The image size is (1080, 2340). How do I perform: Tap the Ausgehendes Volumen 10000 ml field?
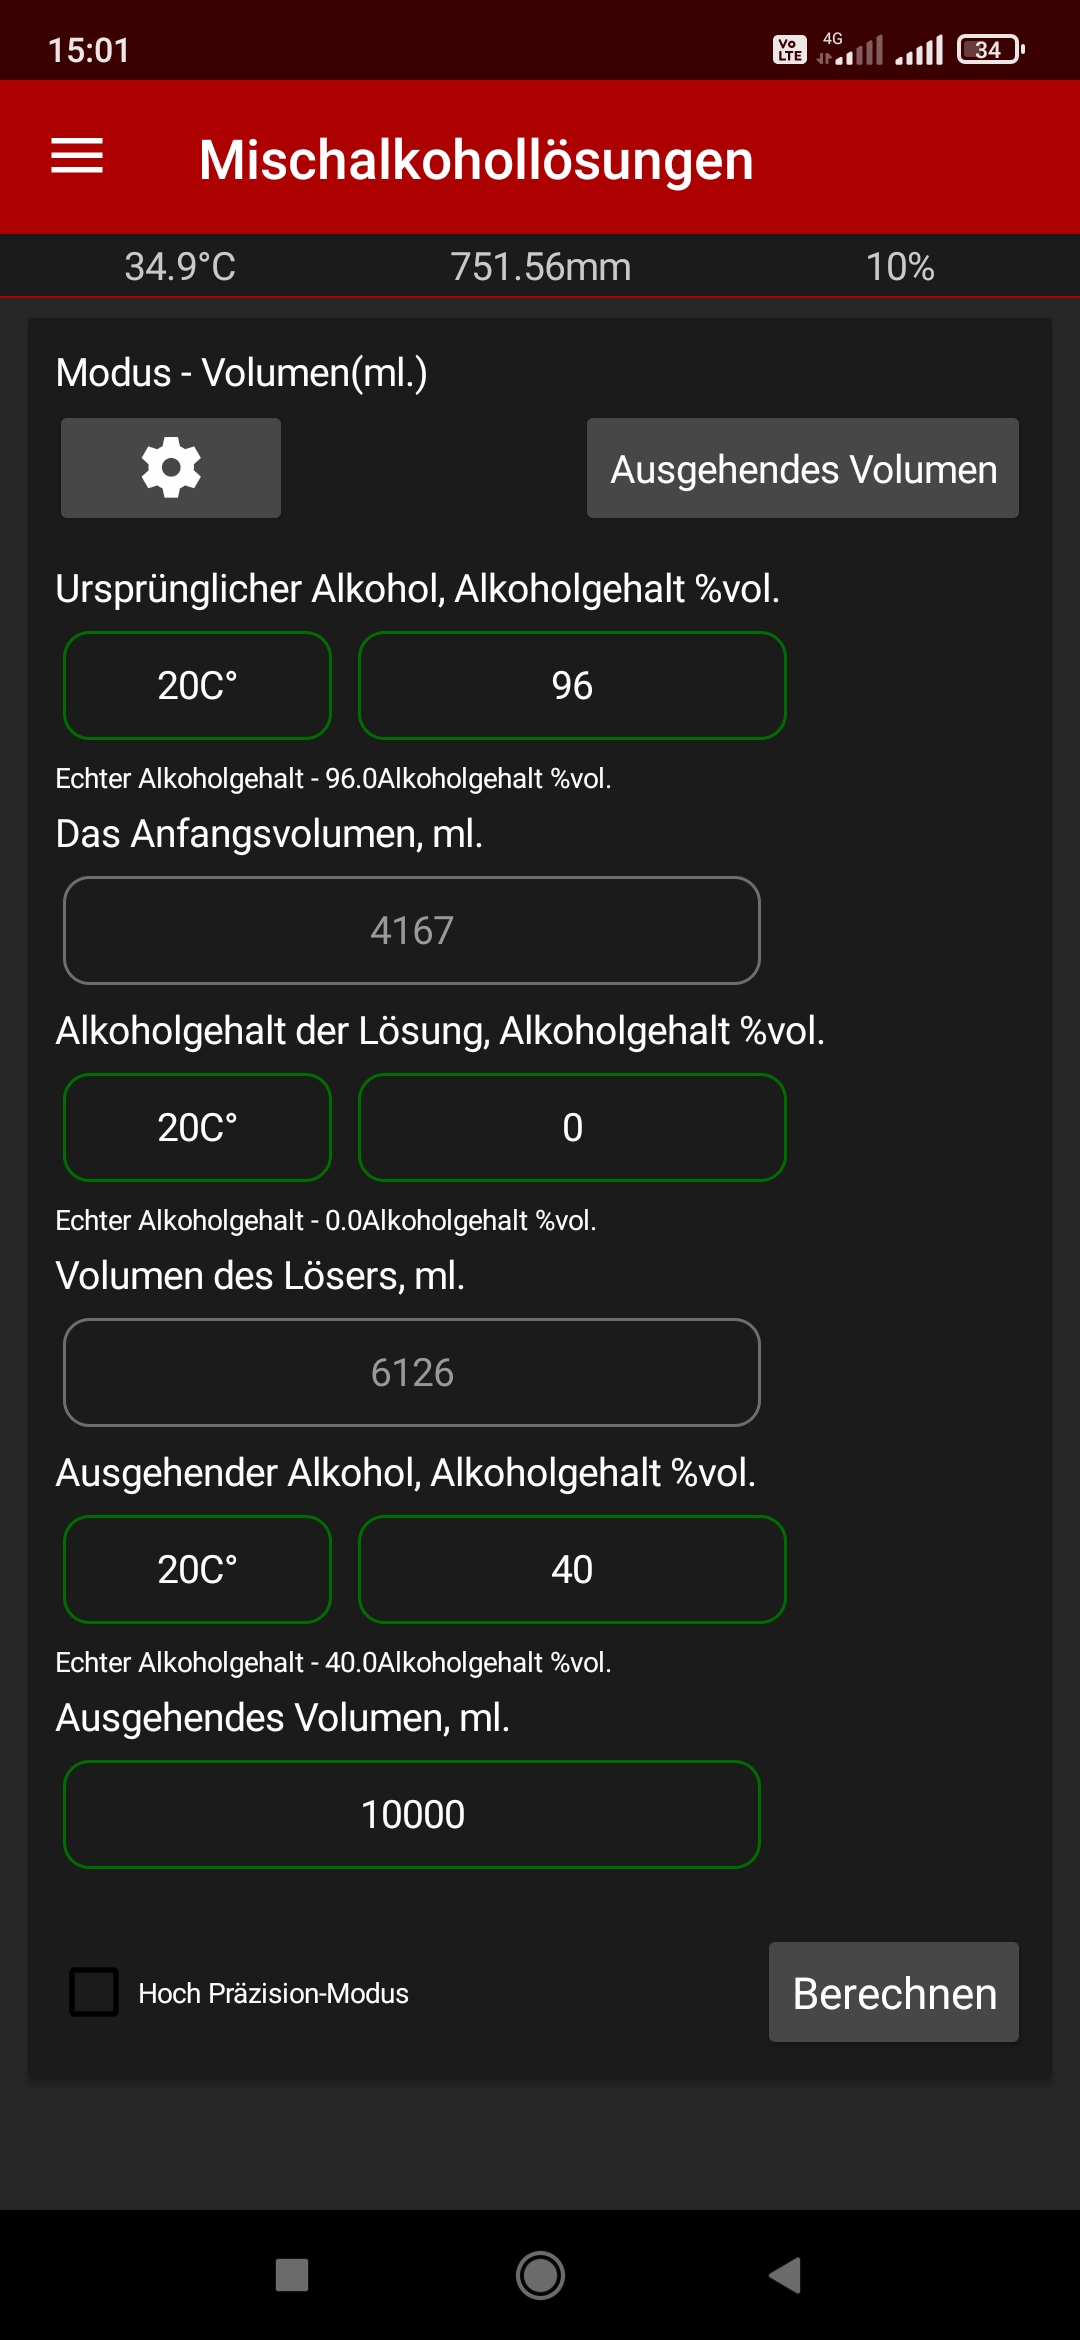tap(412, 1814)
